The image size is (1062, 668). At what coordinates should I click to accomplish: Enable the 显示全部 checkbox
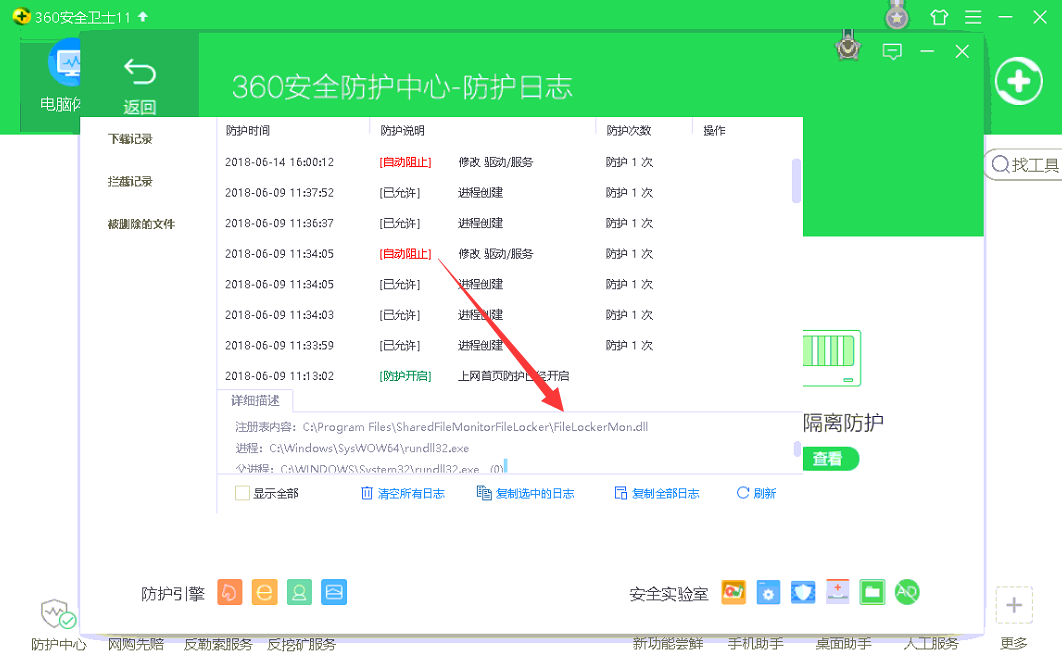[x=242, y=493]
